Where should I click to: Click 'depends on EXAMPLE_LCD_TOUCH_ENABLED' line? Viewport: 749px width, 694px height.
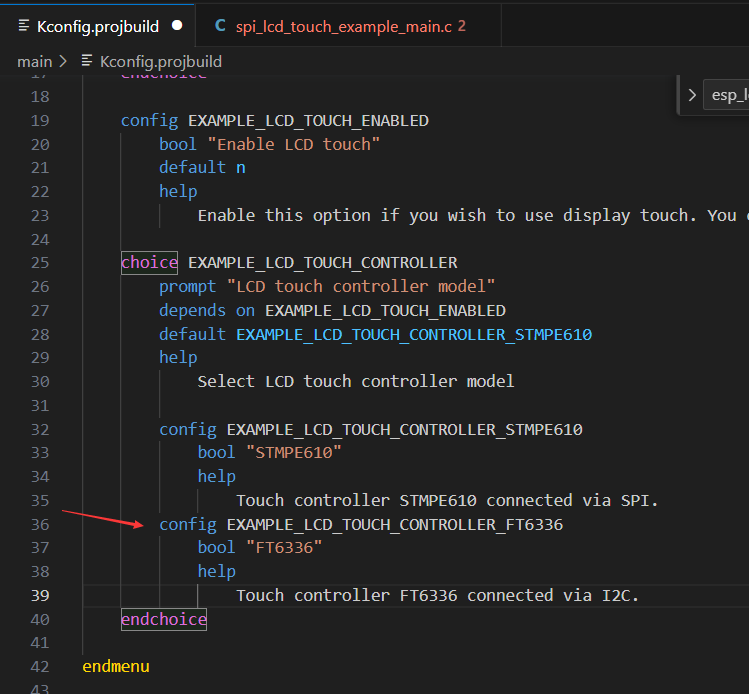[x=332, y=310]
